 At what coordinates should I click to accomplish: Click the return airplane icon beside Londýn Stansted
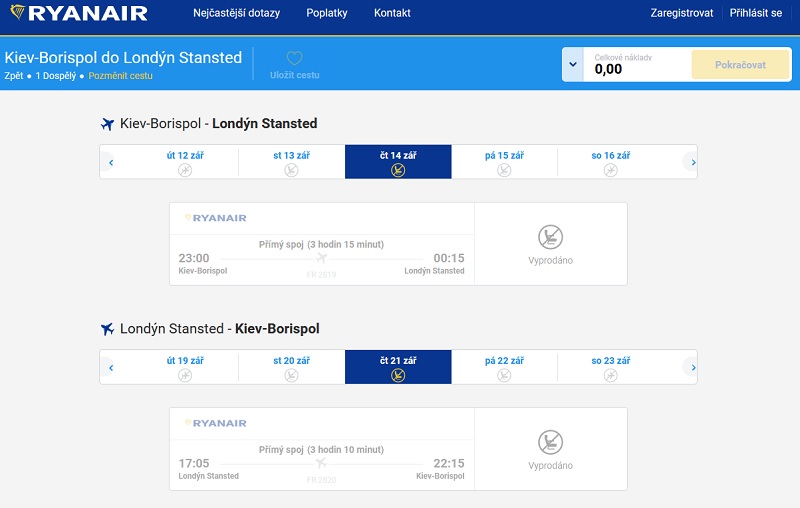[107, 329]
